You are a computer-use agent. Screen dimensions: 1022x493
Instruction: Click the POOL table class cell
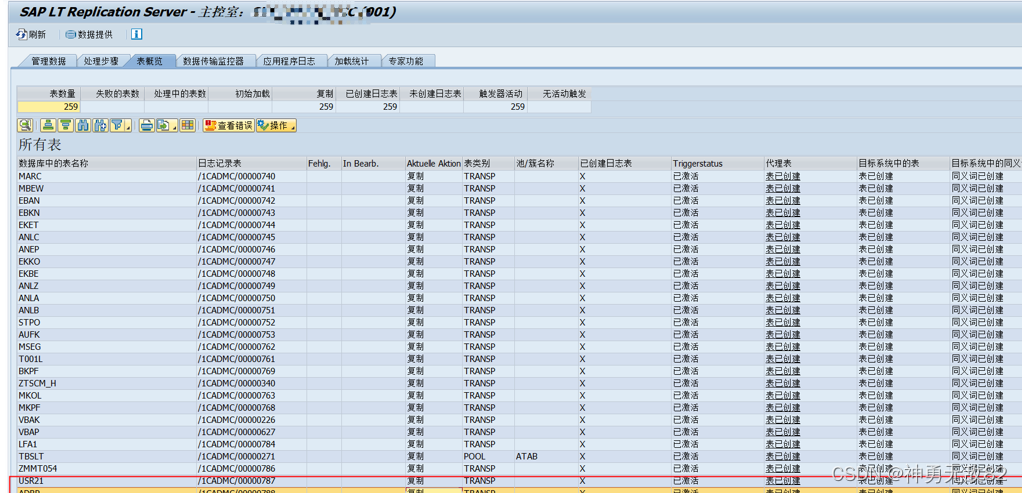point(488,456)
